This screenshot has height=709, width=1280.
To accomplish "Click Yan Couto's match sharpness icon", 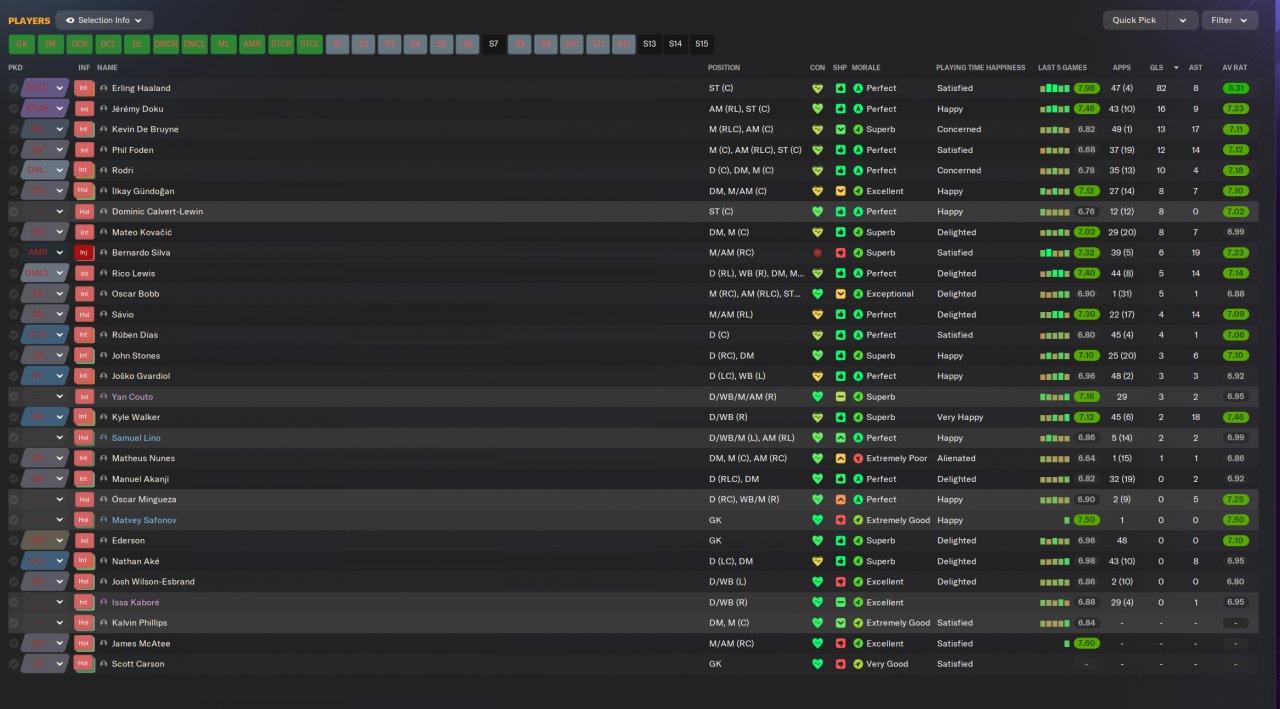I will pos(841,397).
